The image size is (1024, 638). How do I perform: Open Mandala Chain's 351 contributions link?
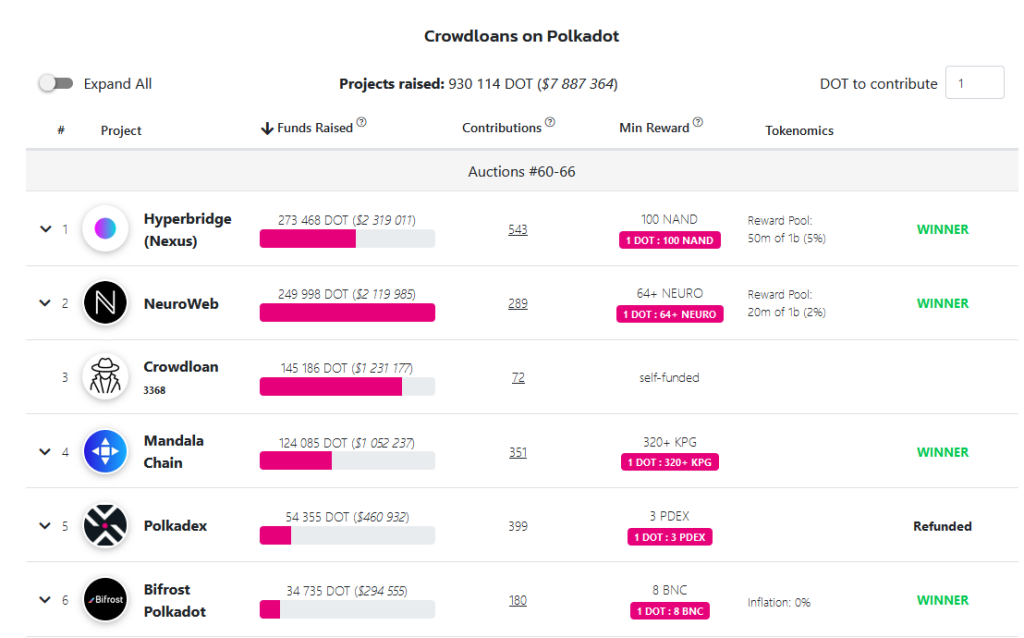(517, 453)
